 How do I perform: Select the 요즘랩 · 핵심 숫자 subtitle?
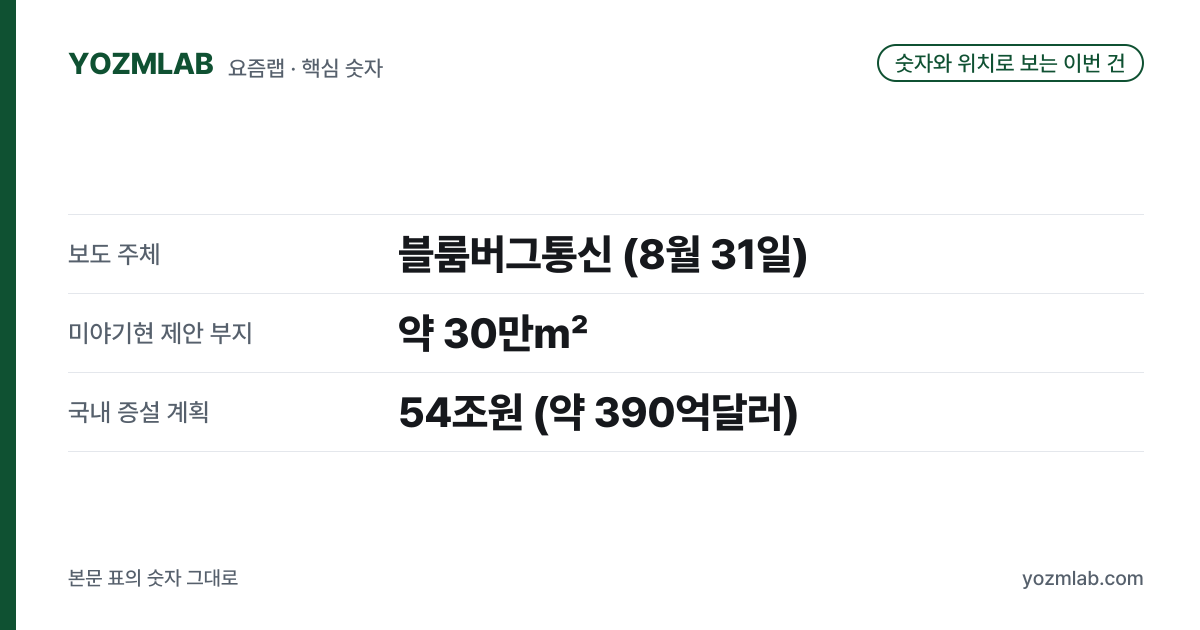pyautogui.click(x=305, y=68)
